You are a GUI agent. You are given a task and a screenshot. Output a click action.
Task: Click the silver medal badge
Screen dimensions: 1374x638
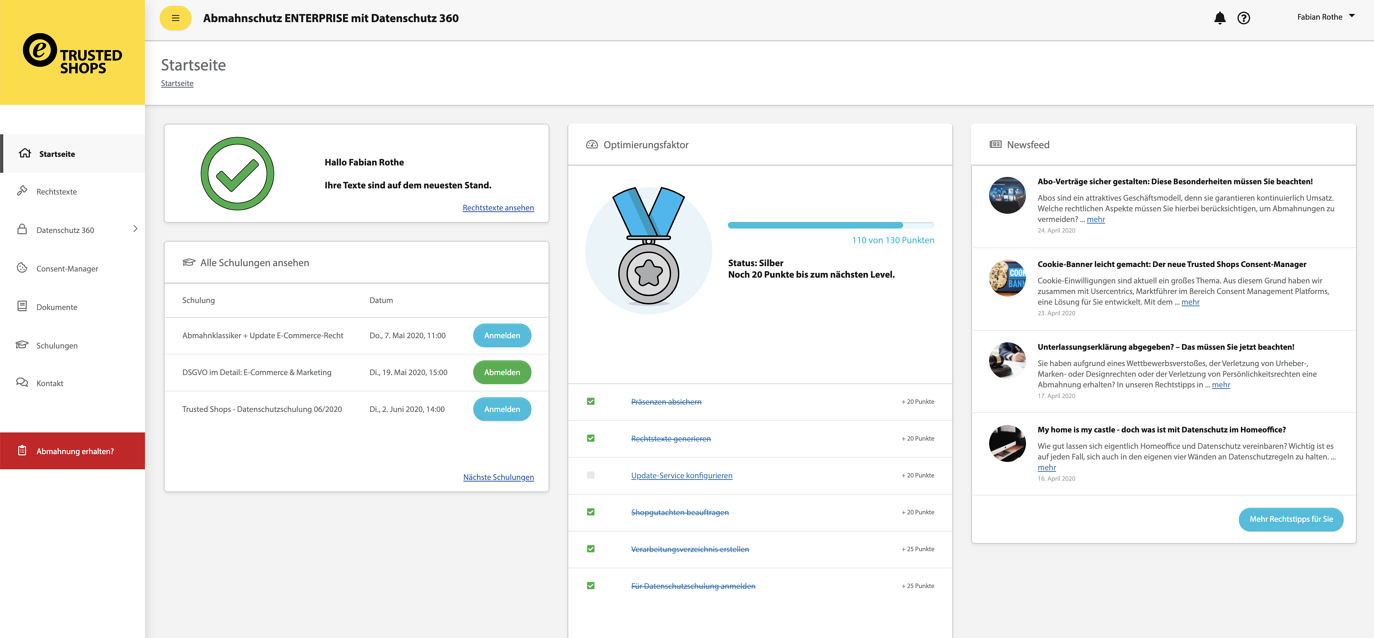pyautogui.click(x=649, y=250)
